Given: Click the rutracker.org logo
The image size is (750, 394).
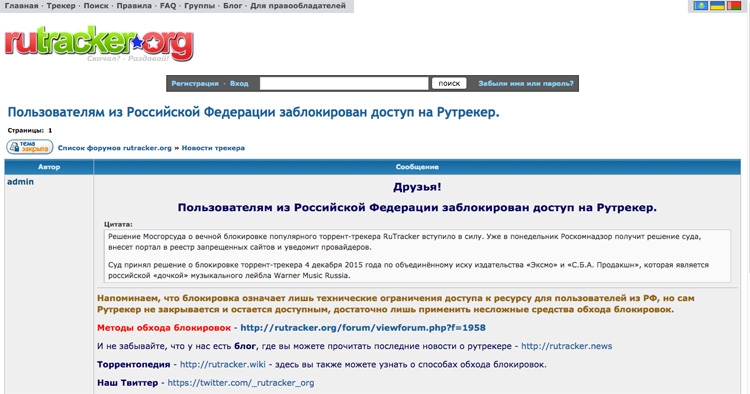Looking at the screenshot, I should 99,44.
